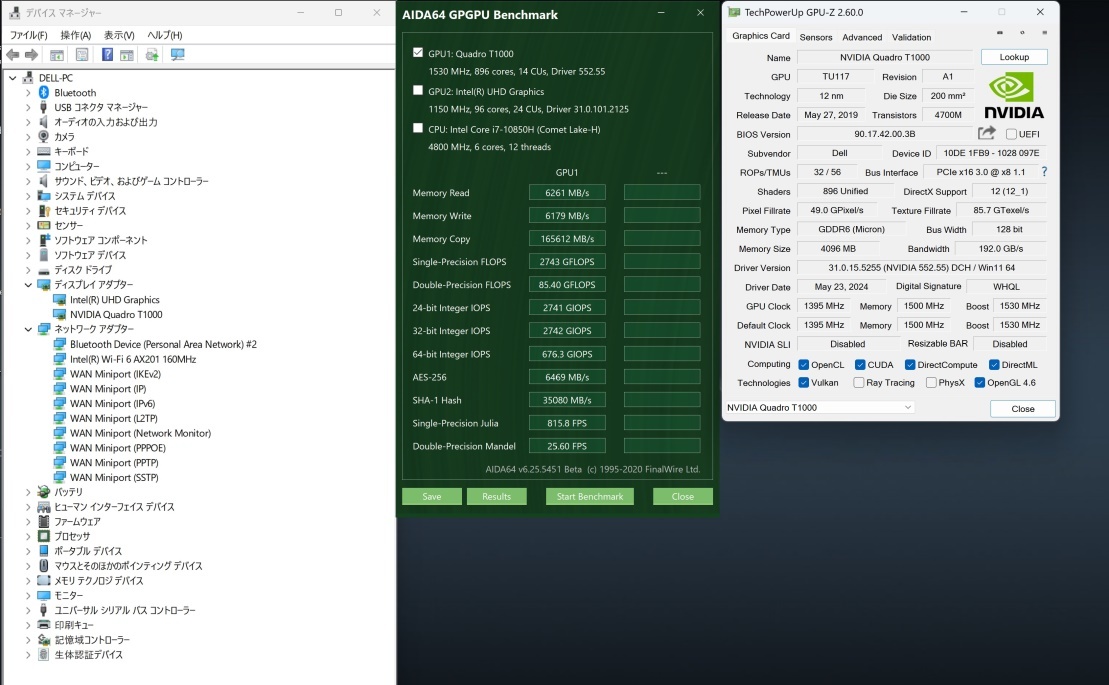This screenshot has width=1109, height=685.
Task: Click the keyboard (キーボード) category icon
Action: point(44,151)
